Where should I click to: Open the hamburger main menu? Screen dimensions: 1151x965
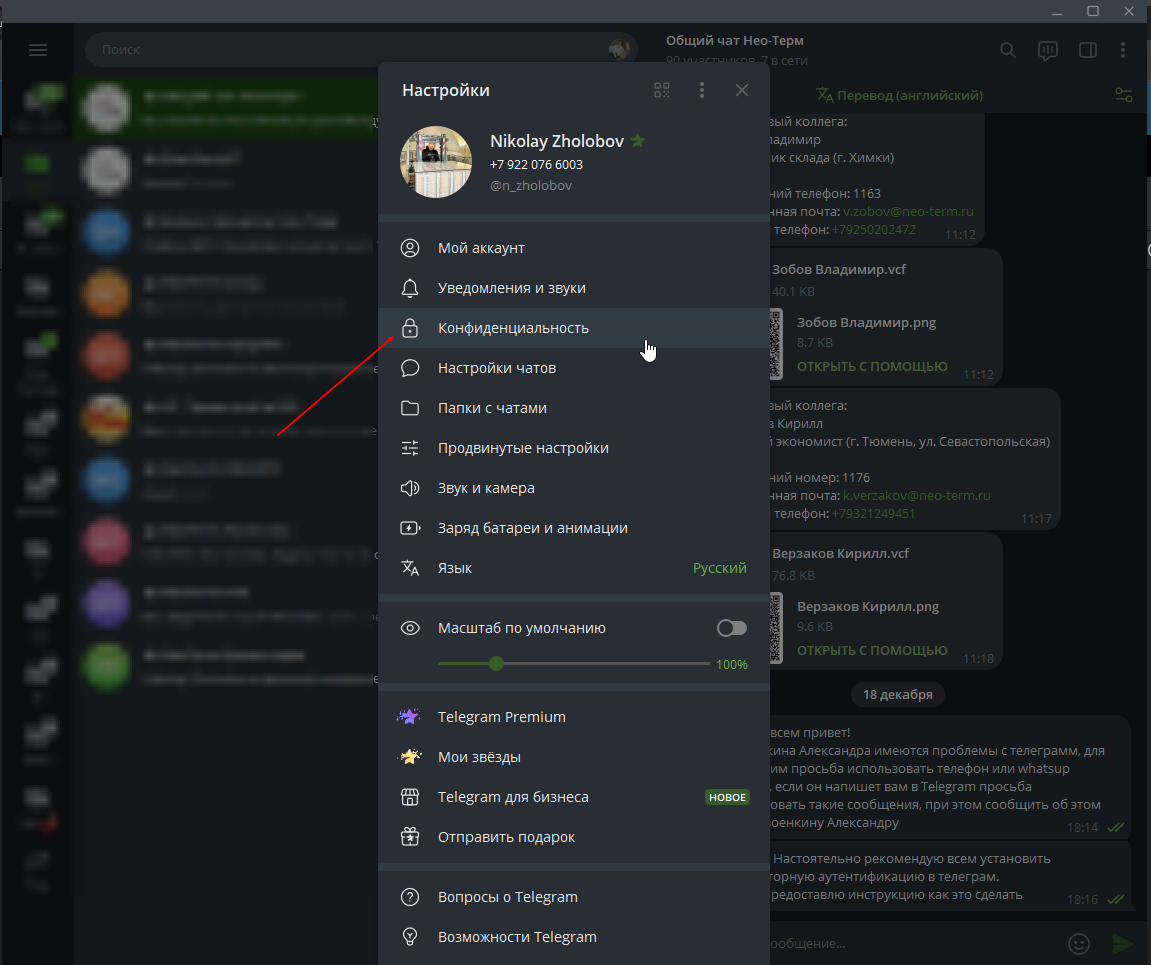pyautogui.click(x=38, y=50)
